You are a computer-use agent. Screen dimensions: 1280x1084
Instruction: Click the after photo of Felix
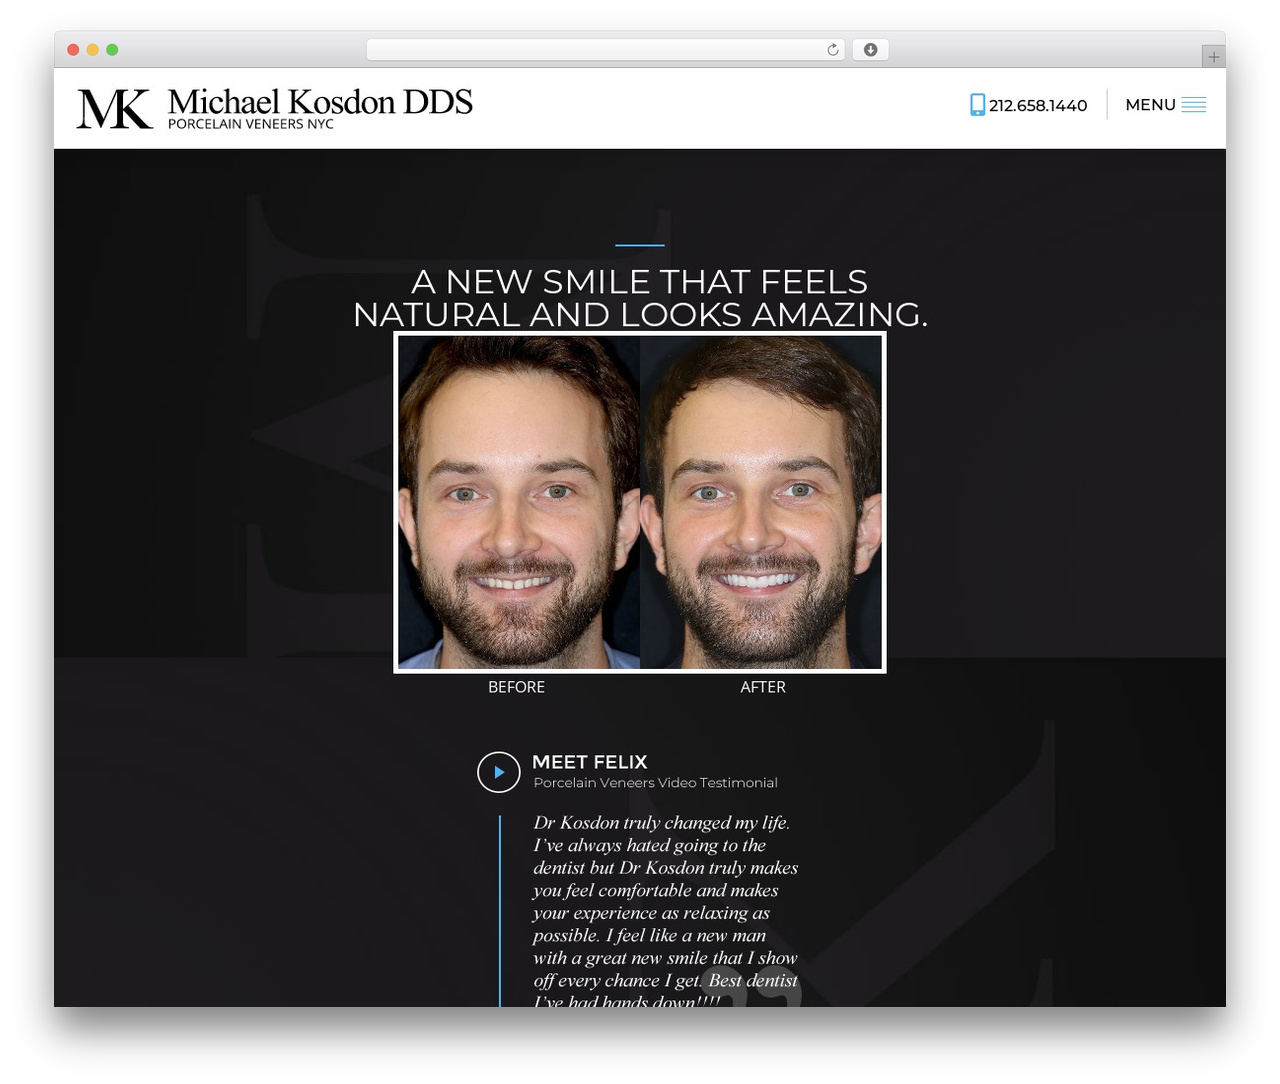761,502
